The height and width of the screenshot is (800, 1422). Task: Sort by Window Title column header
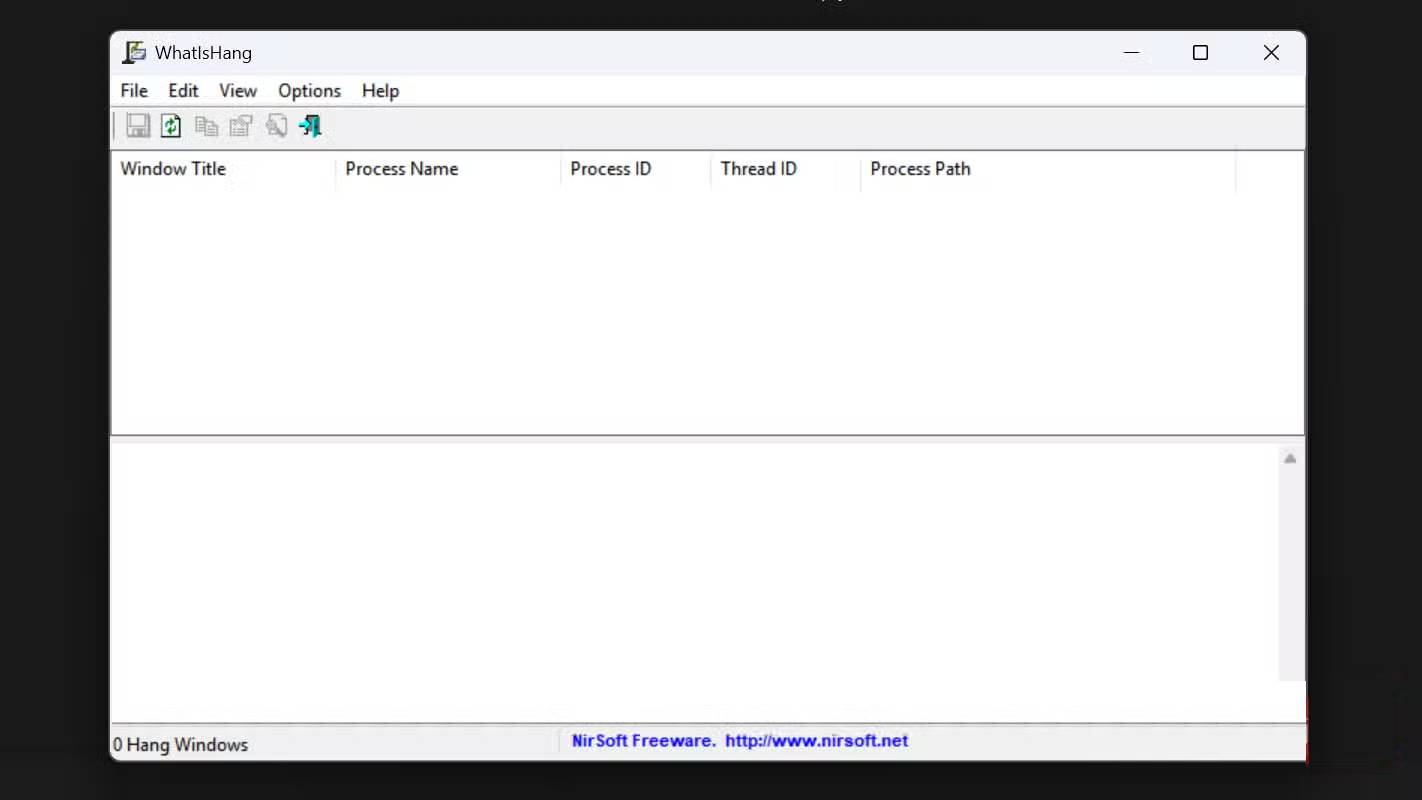tap(223, 169)
